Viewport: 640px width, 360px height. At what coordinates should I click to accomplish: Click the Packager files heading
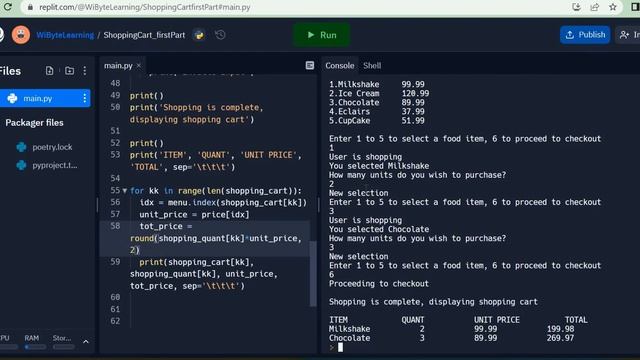34,123
